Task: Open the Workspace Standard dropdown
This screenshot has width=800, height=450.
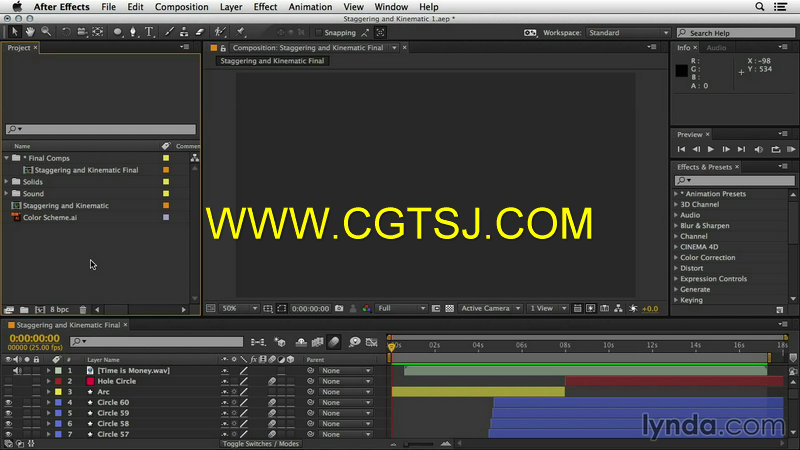Action: (628, 33)
